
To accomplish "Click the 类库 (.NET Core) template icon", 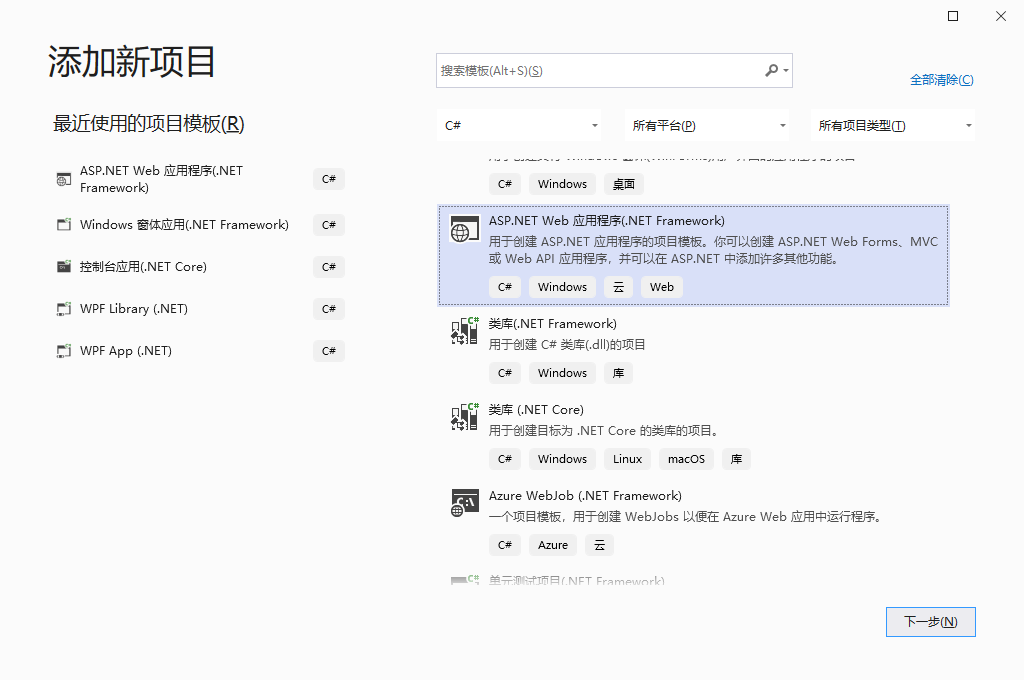I will (x=464, y=417).
